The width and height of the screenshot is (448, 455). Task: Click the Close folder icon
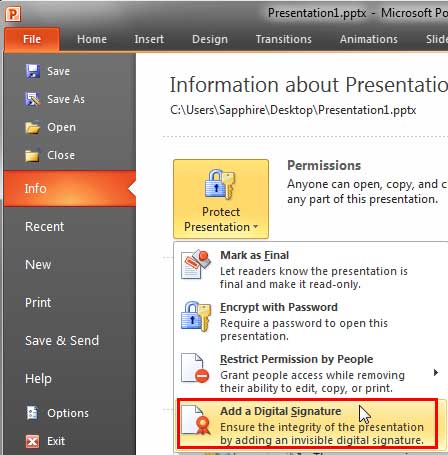[32, 155]
